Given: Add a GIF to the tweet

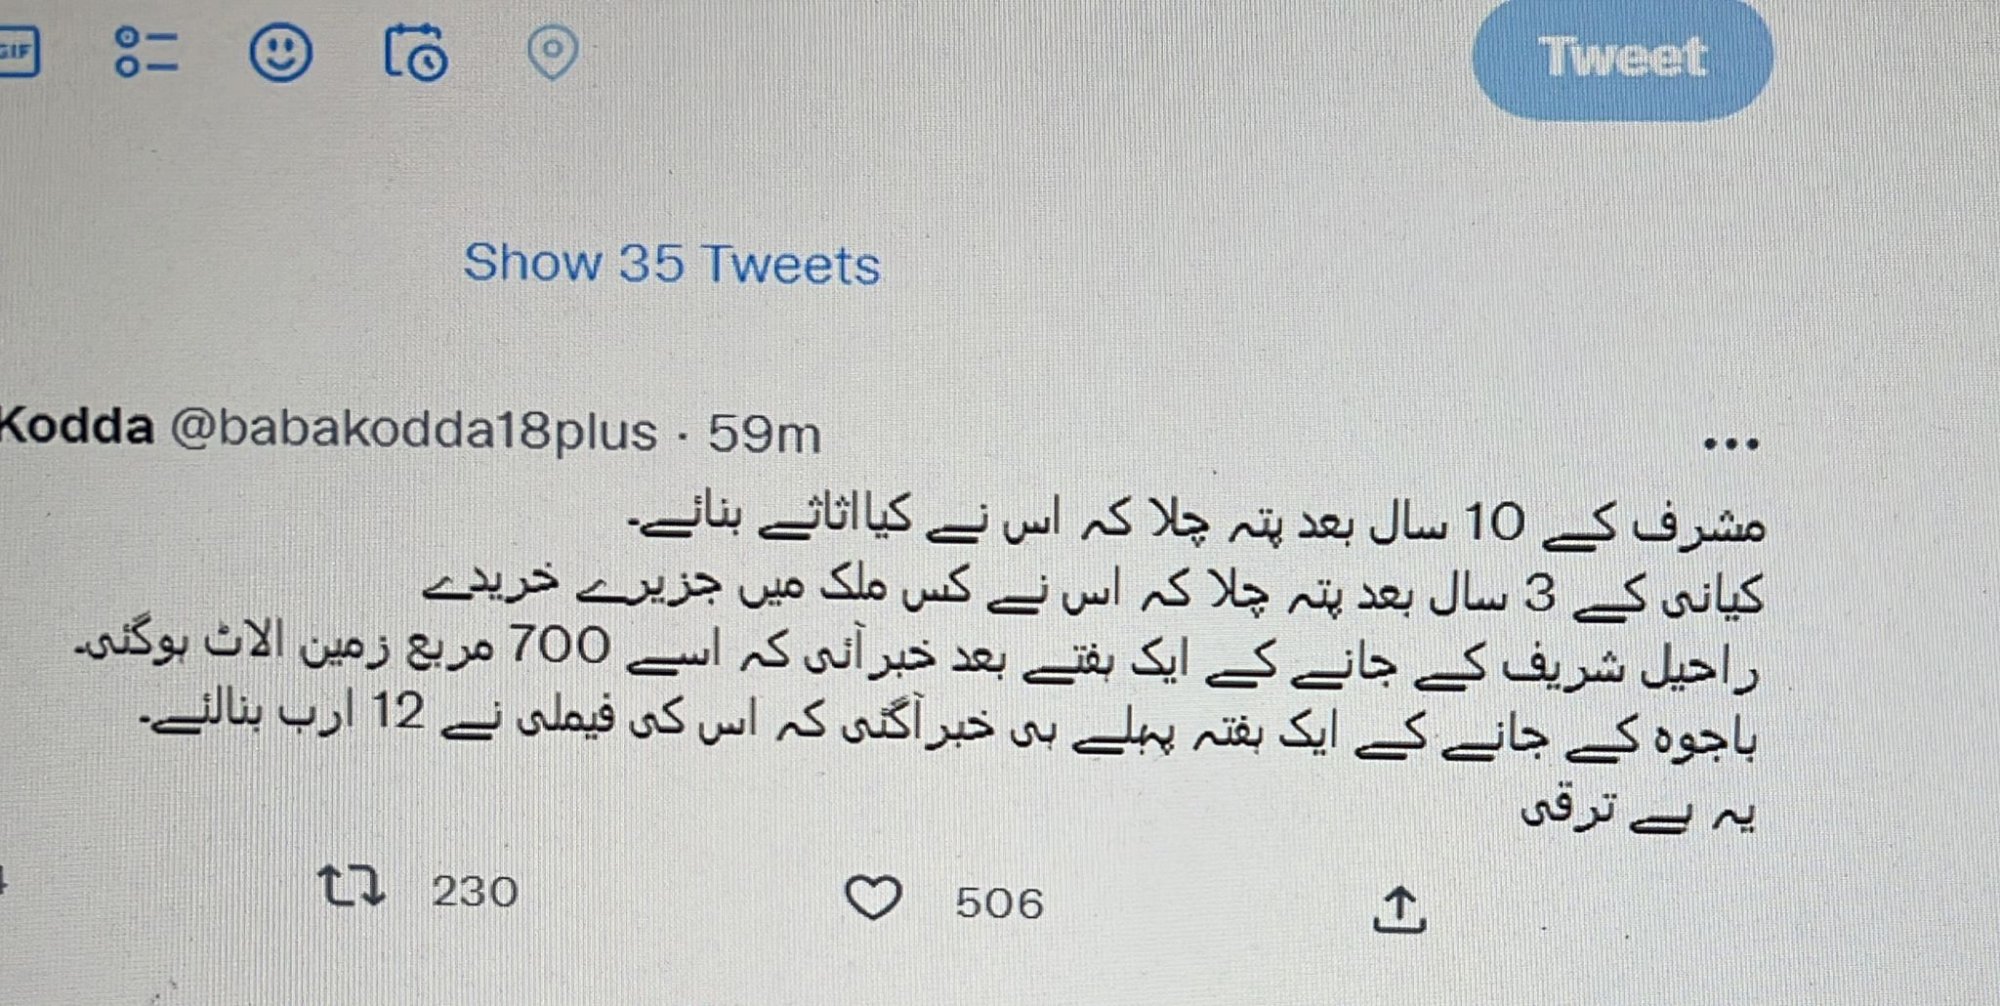Looking at the screenshot, I should (x=18, y=51).
